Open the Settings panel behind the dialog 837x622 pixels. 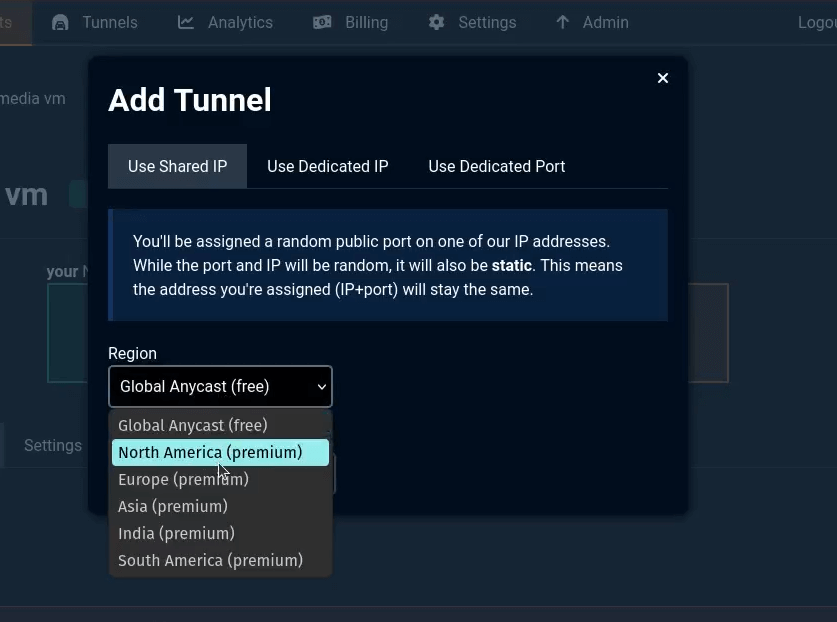[x=52, y=445]
